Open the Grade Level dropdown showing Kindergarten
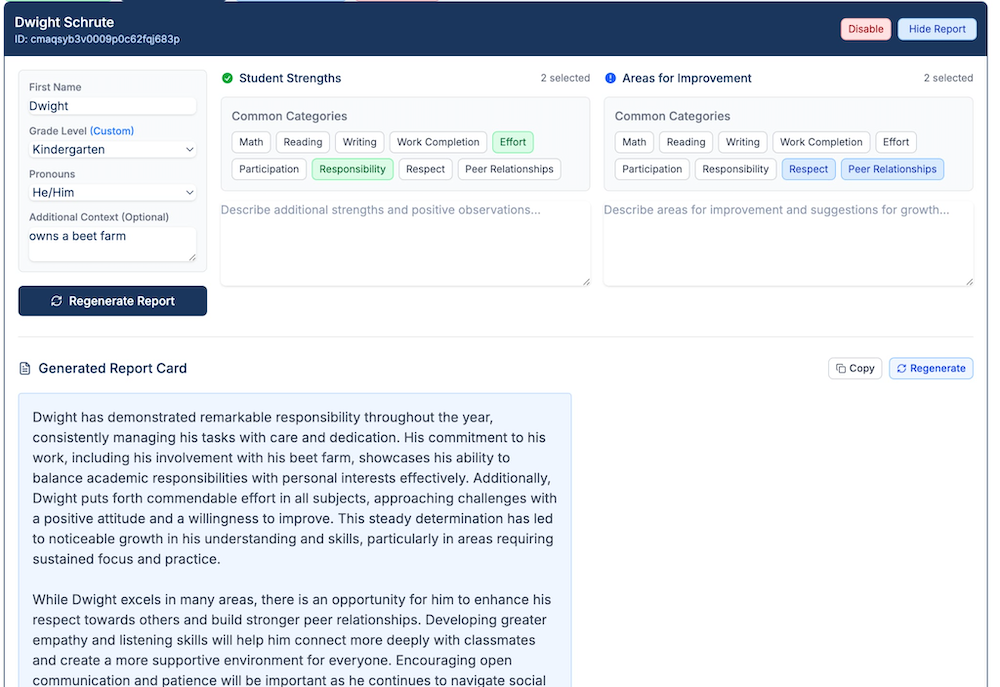This screenshot has height=687, width=1000. coord(112,150)
